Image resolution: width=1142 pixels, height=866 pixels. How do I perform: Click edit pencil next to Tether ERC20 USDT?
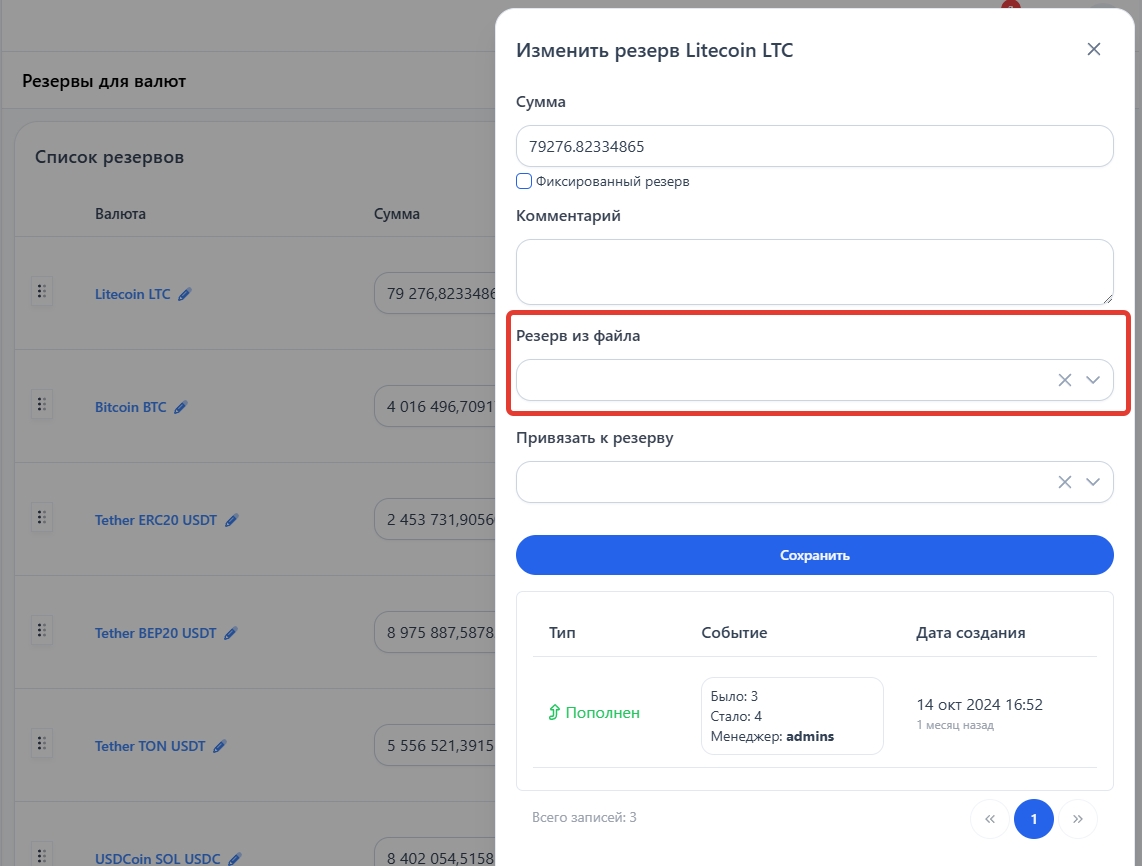pos(231,520)
